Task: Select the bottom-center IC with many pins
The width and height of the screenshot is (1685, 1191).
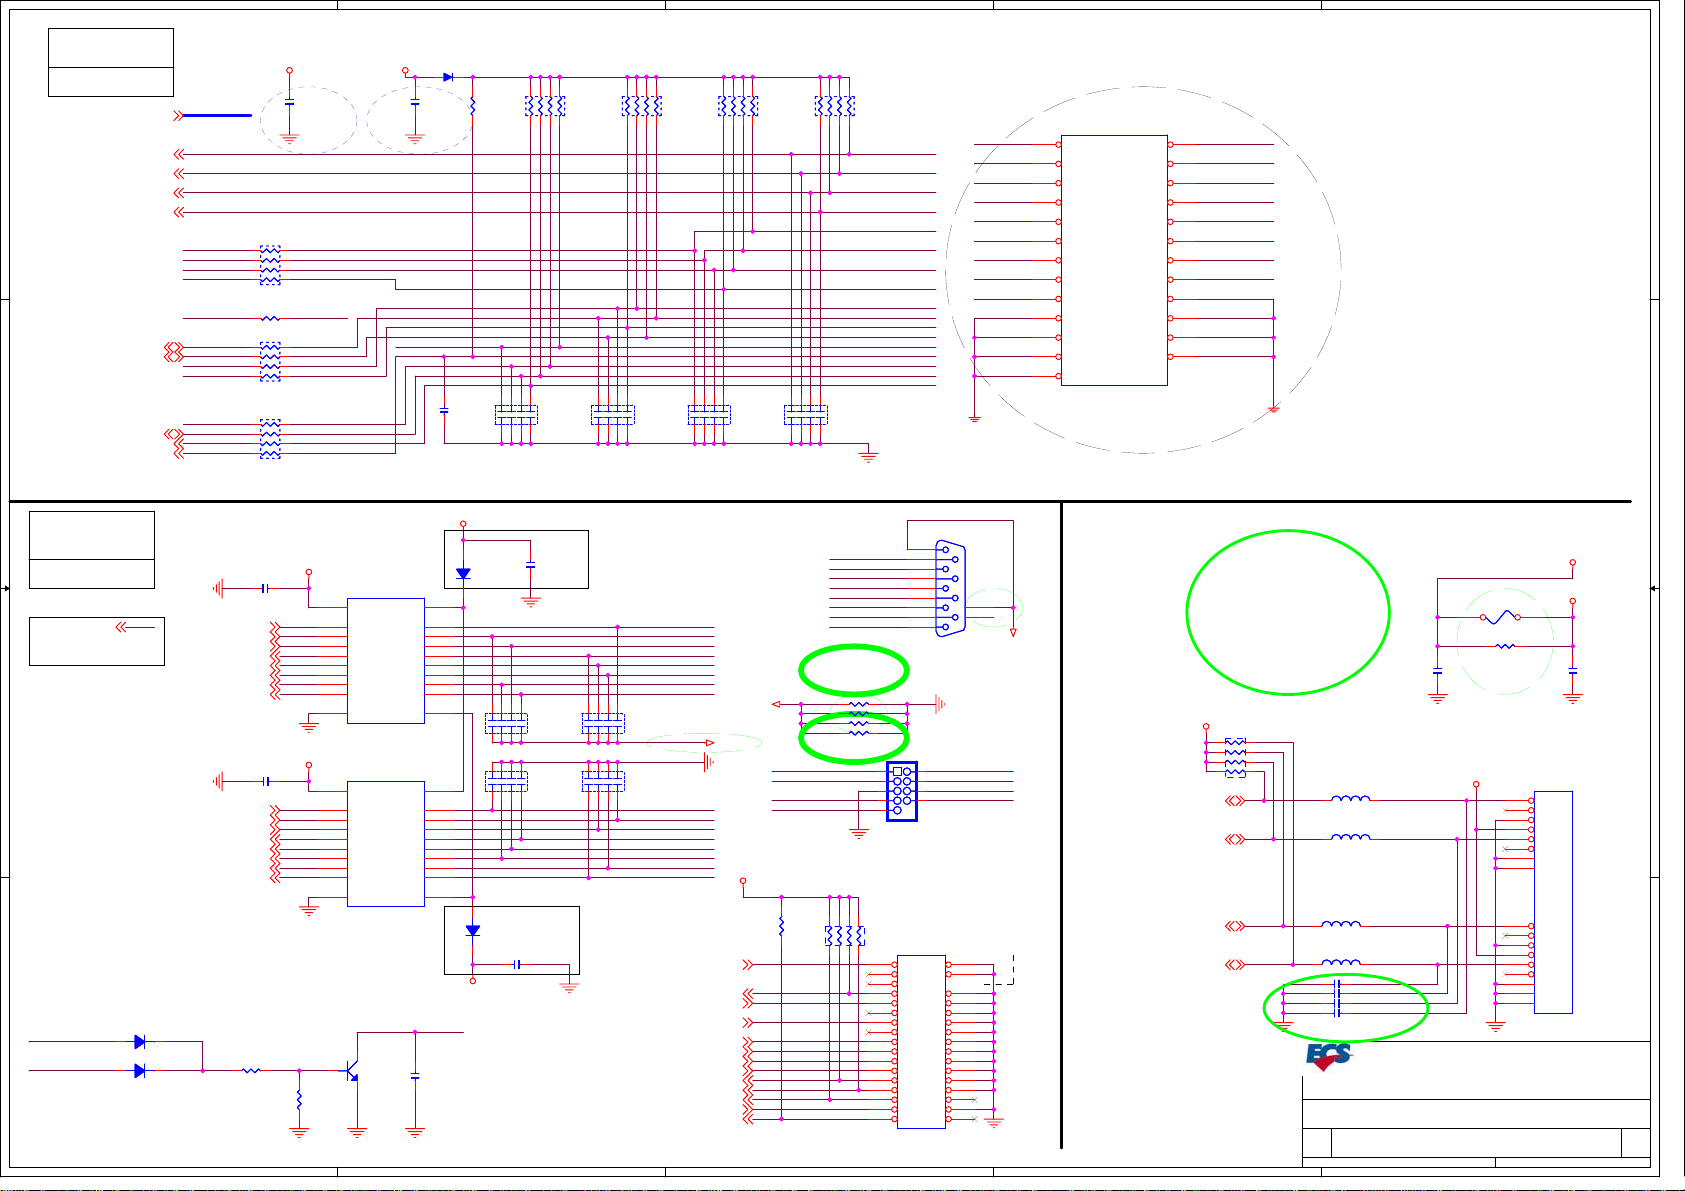Action: pyautogui.click(x=921, y=1042)
